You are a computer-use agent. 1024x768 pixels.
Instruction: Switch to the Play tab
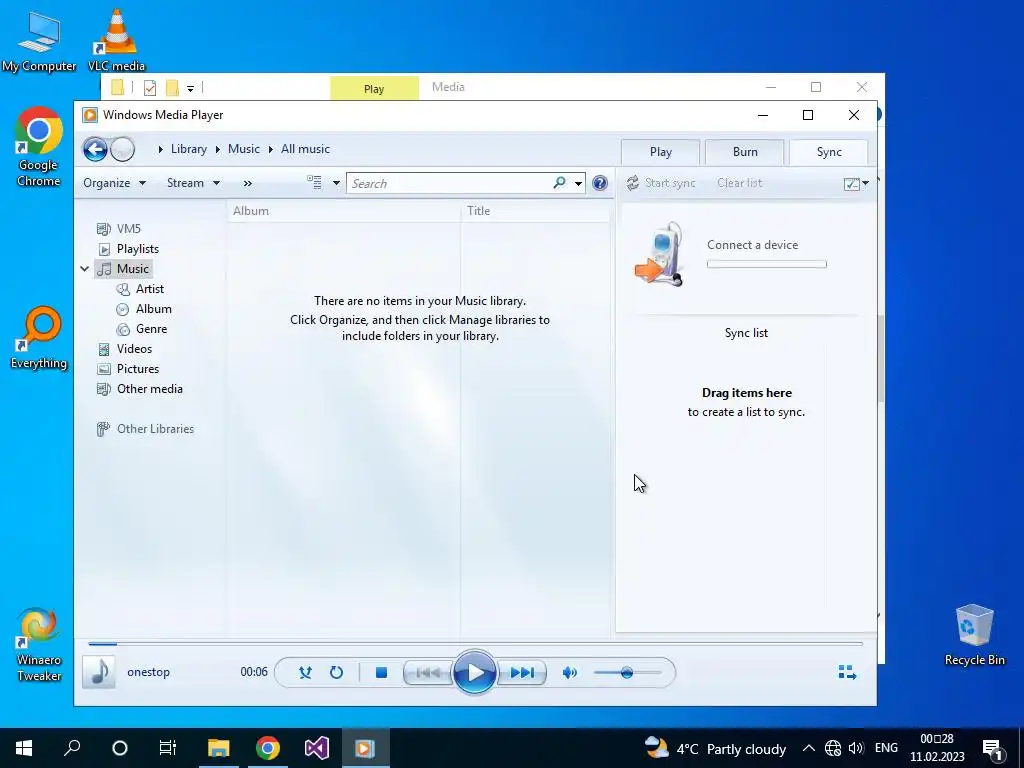coord(660,152)
